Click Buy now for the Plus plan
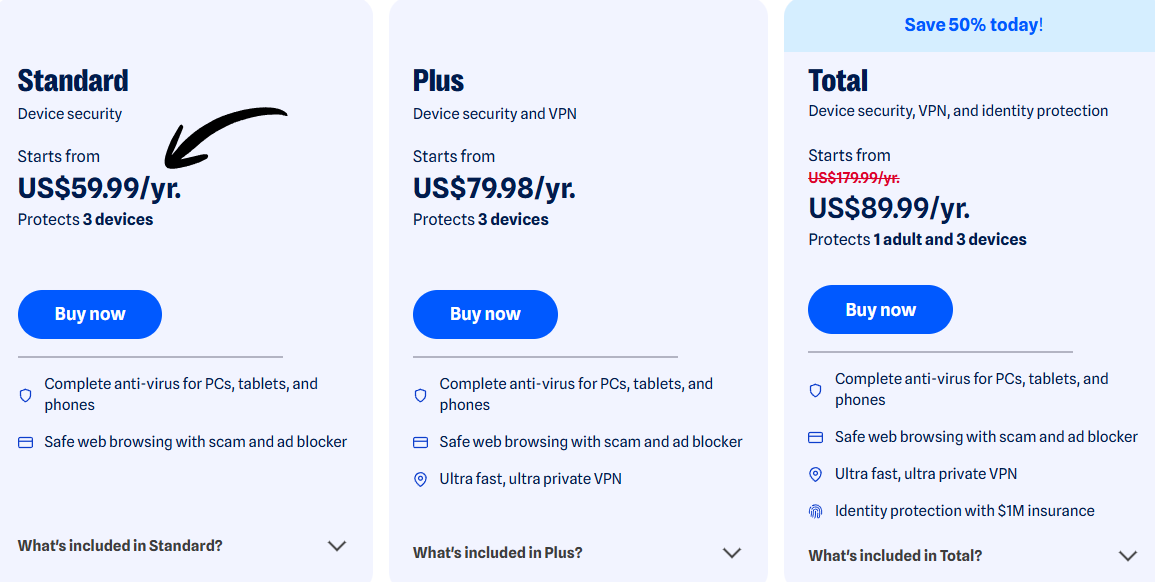This screenshot has width=1155, height=582. pyautogui.click(x=485, y=314)
